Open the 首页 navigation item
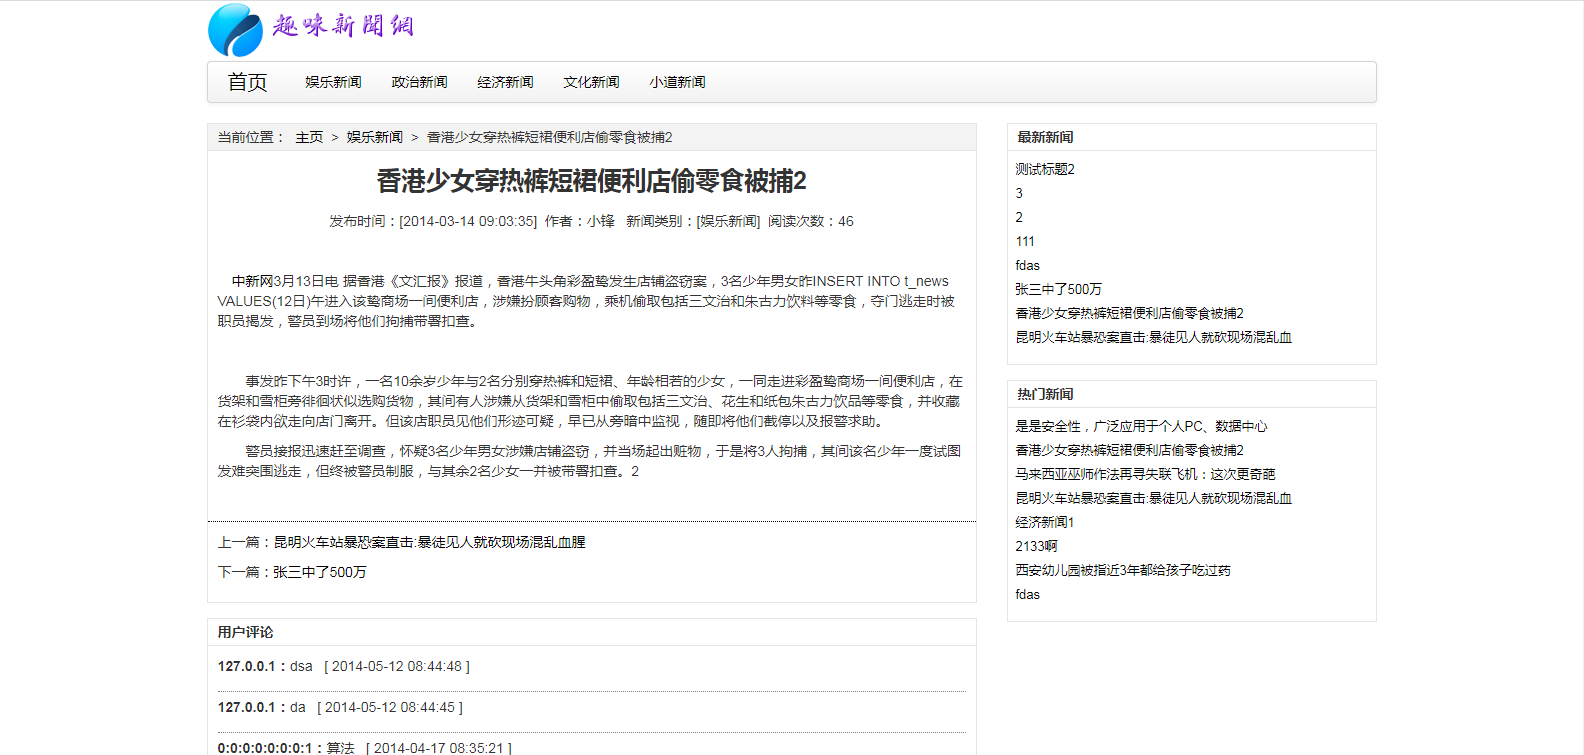The width and height of the screenshot is (1584, 755). 247,82
